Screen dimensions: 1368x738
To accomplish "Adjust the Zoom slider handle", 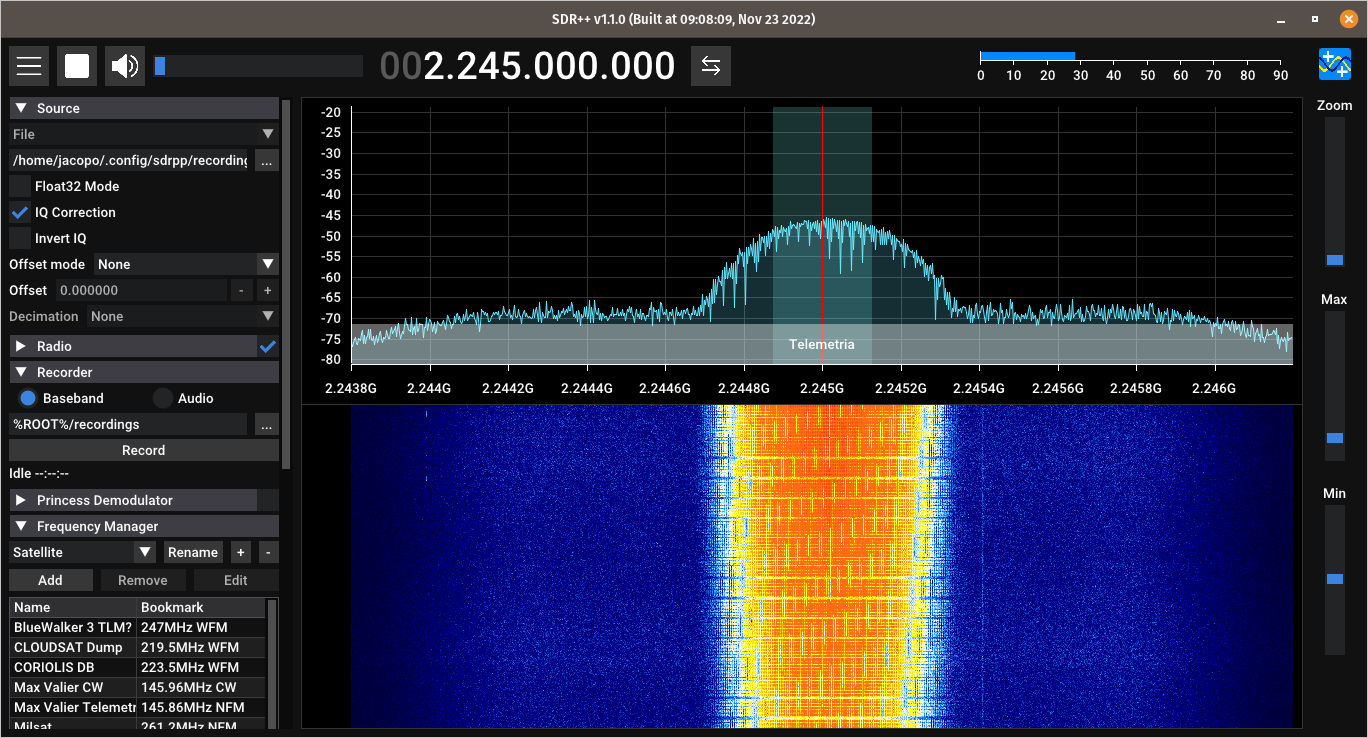I will coord(1335,260).
